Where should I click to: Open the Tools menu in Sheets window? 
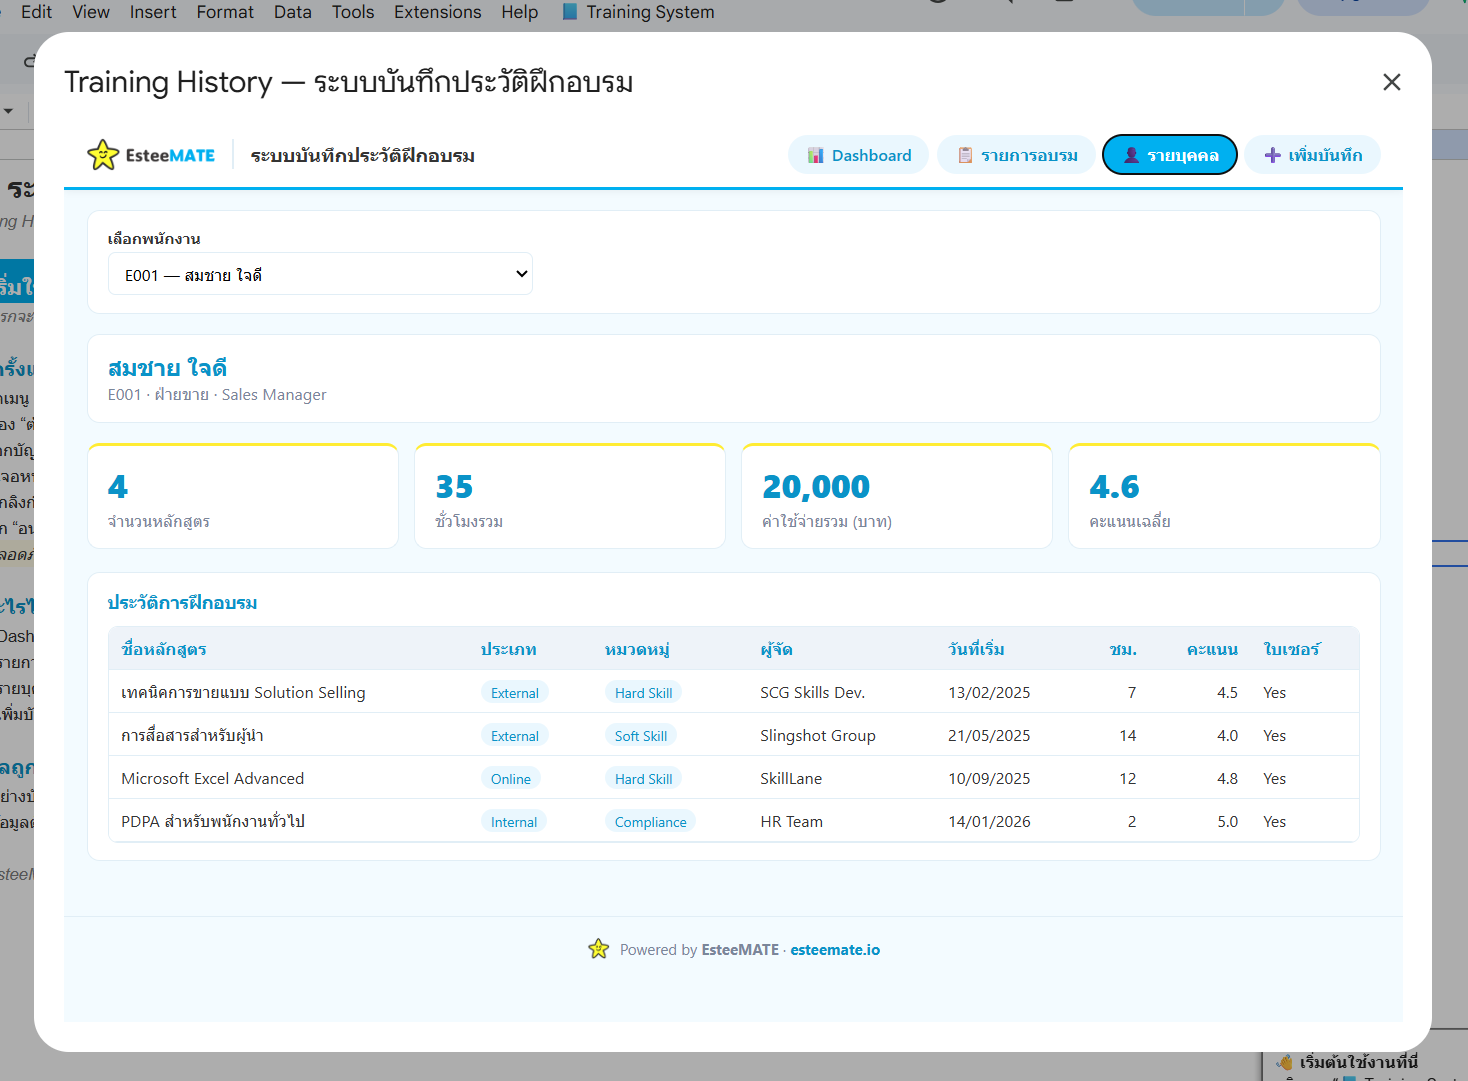point(353,12)
